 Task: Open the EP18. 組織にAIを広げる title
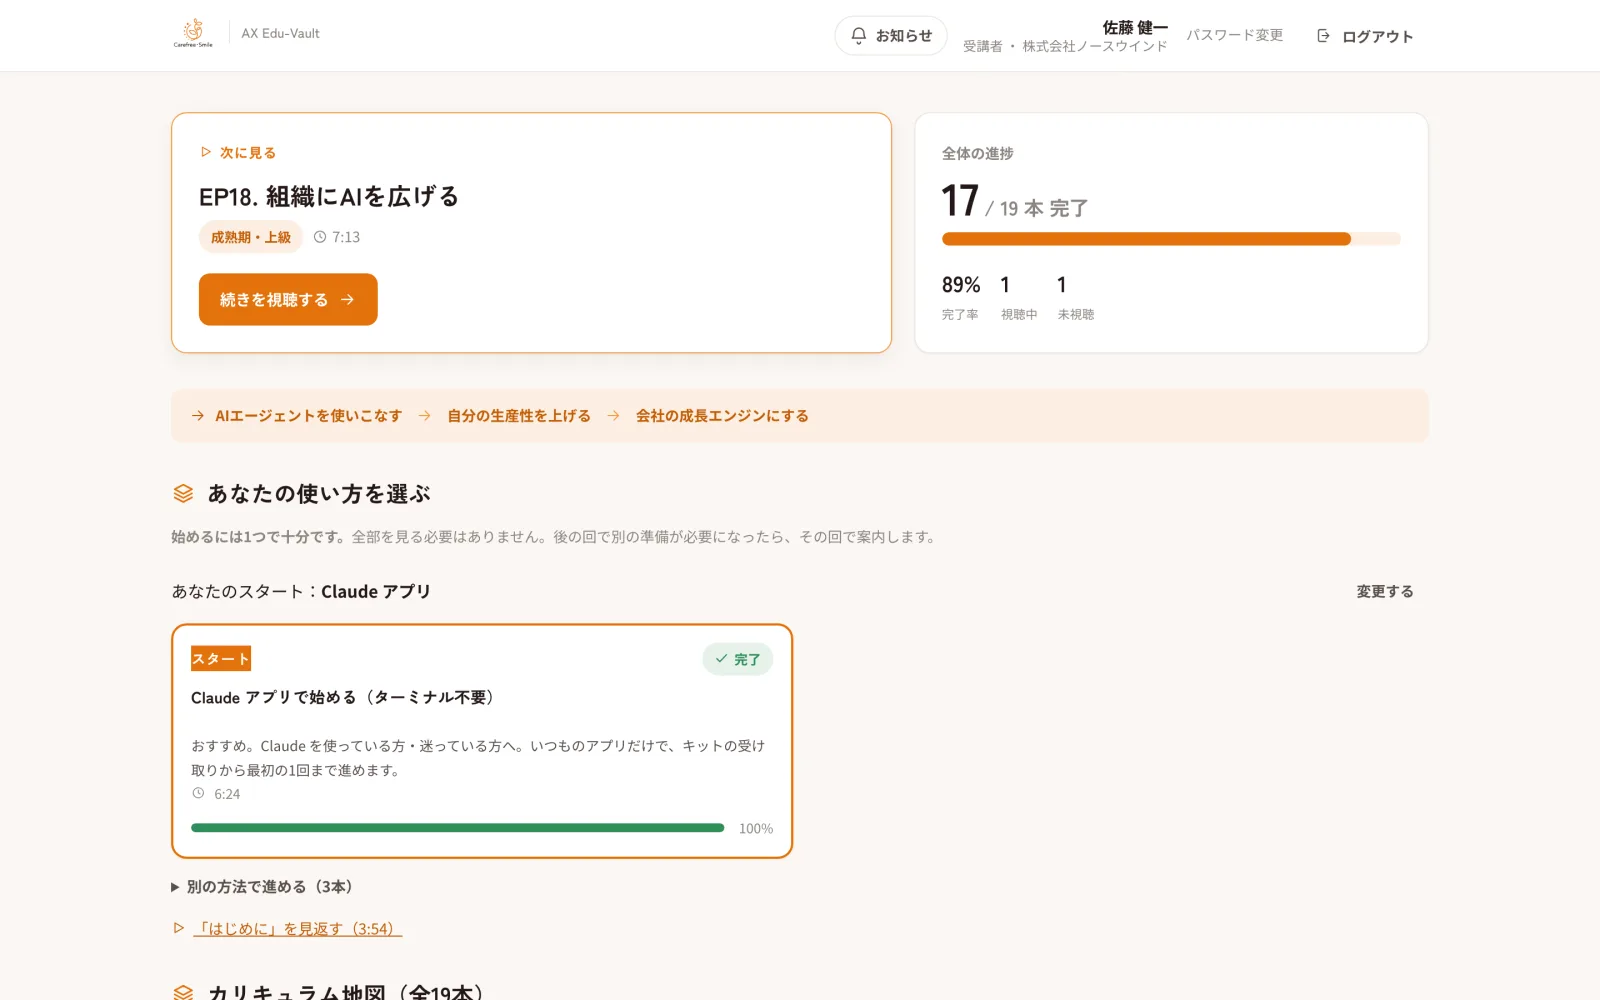coord(329,196)
